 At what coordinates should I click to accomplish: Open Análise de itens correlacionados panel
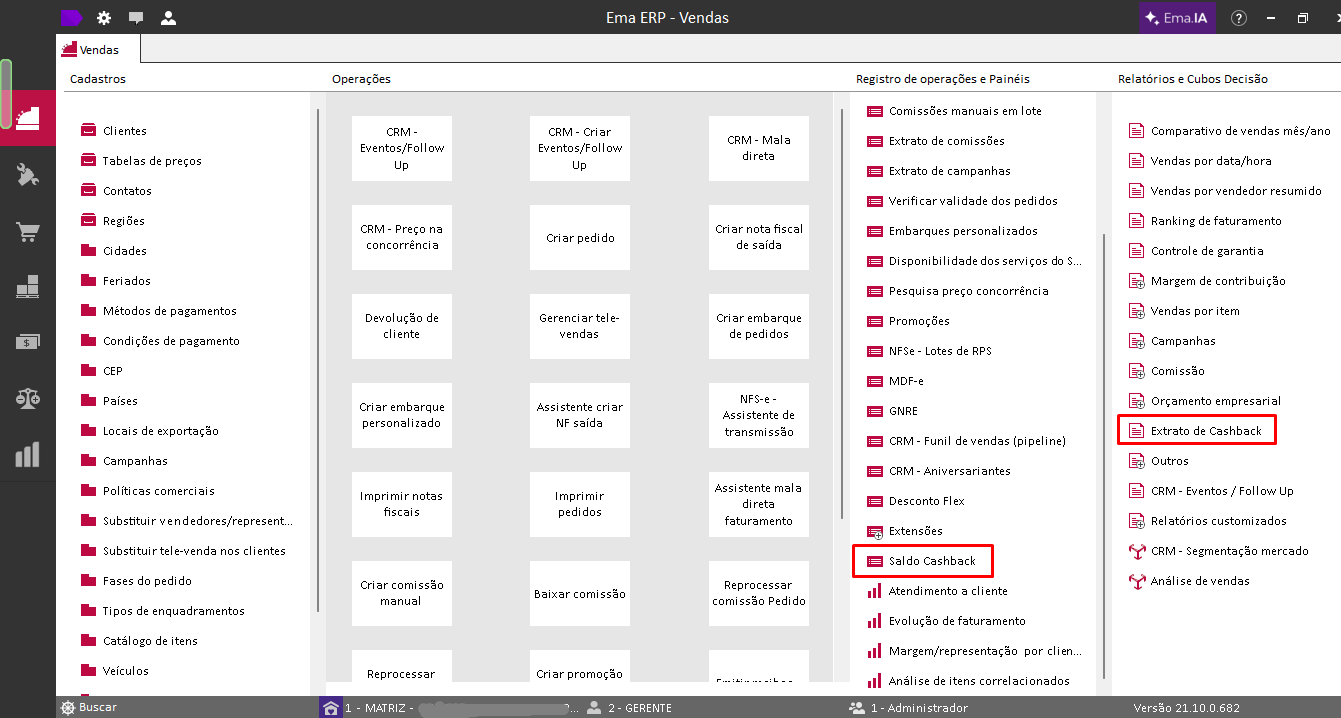(x=979, y=681)
